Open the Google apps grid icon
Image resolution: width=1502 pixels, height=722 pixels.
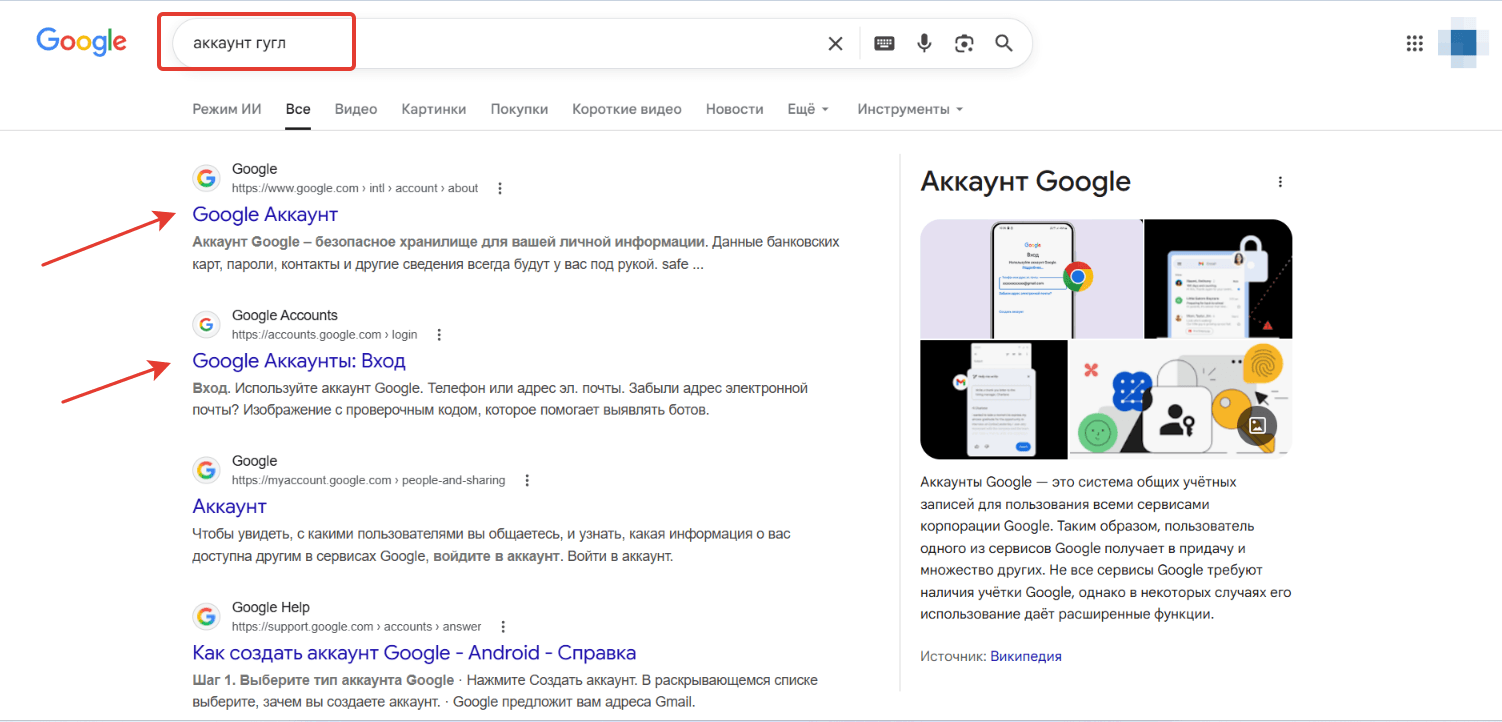tap(1414, 43)
